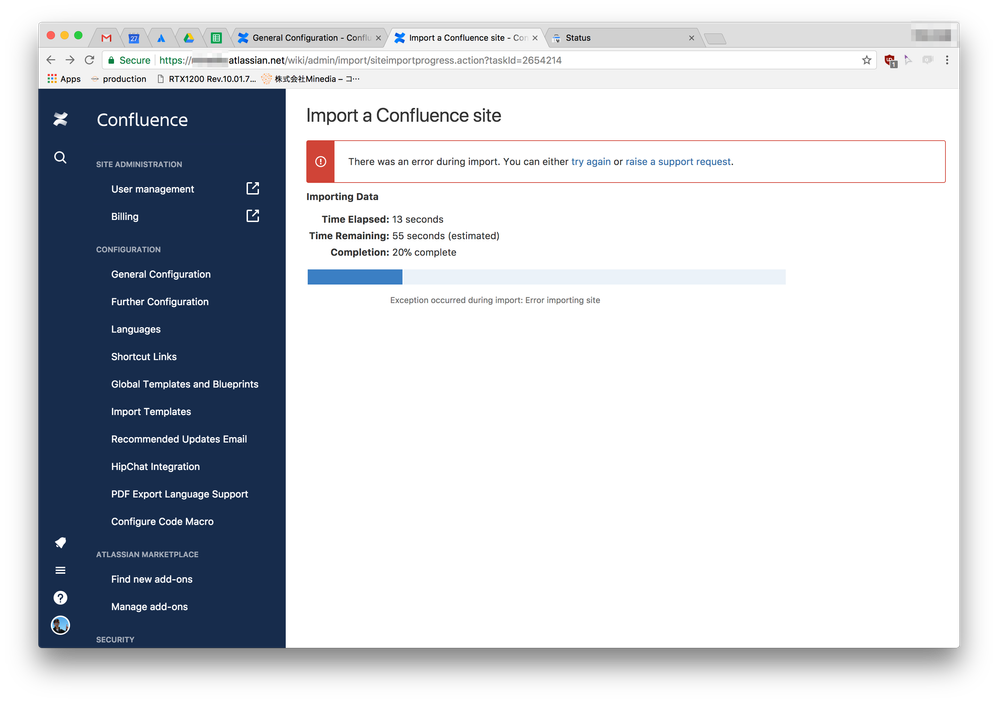Image resolution: width=998 pixels, height=703 pixels.
Task: Click the Confluence logo icon in sidebar
Action: click(x=60, y=120)
